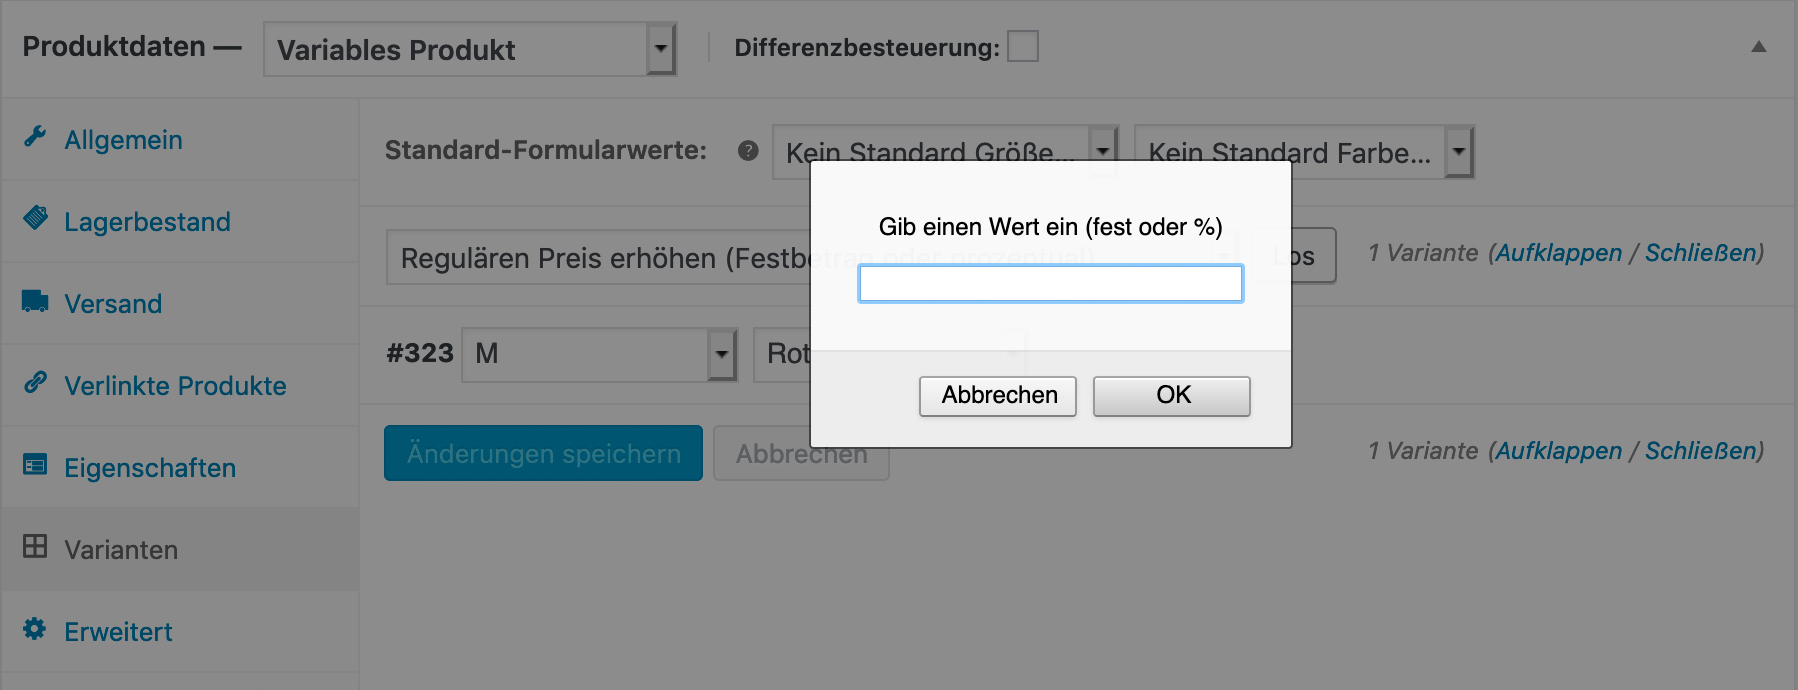Screen dimensions: 1798x690
Task: Collapse the Produktdaten panel with the arrow
Action: click(1759, 47)
